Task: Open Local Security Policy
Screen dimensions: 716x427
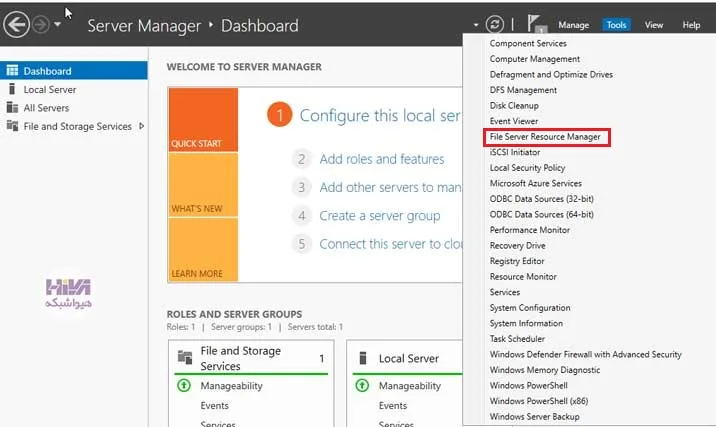Action: [x=527, y=168]
